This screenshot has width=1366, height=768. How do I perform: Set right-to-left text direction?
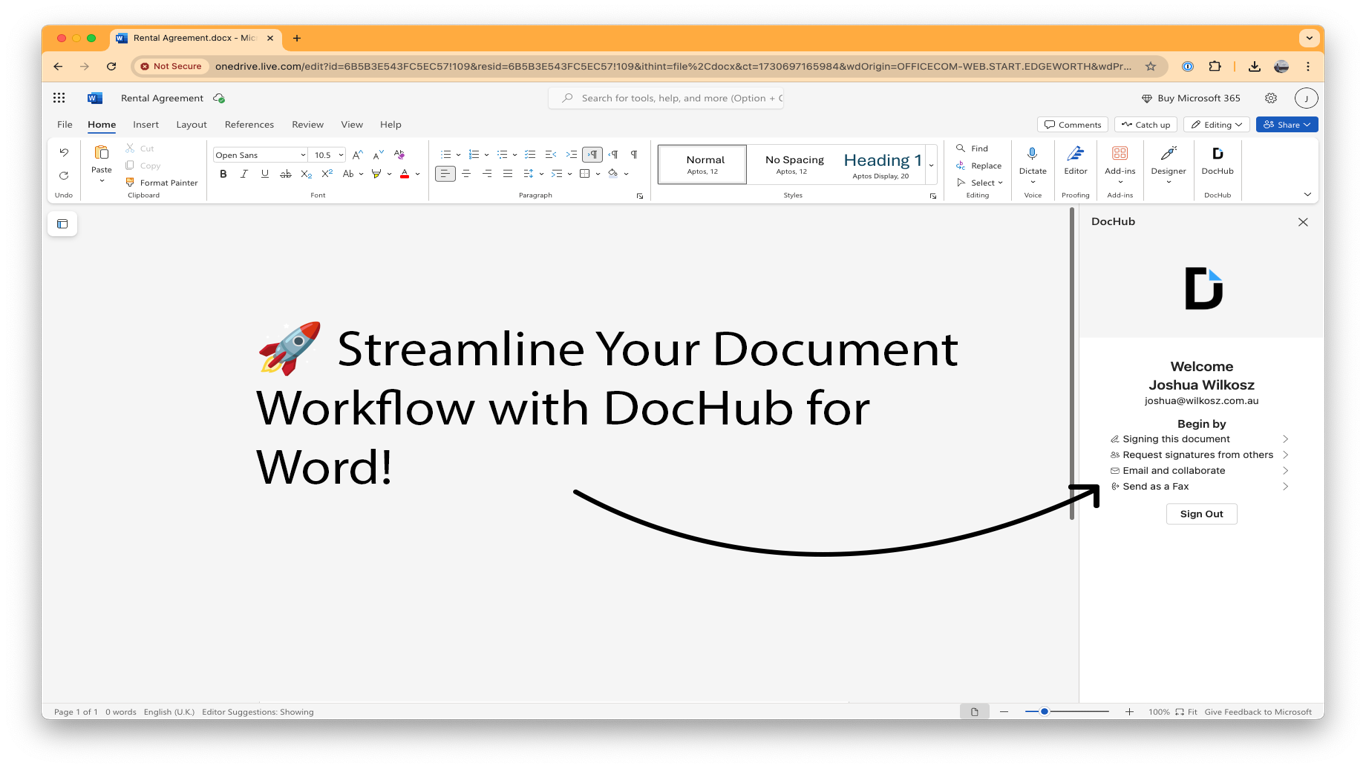pyautogui.click(x=613, y=155)
